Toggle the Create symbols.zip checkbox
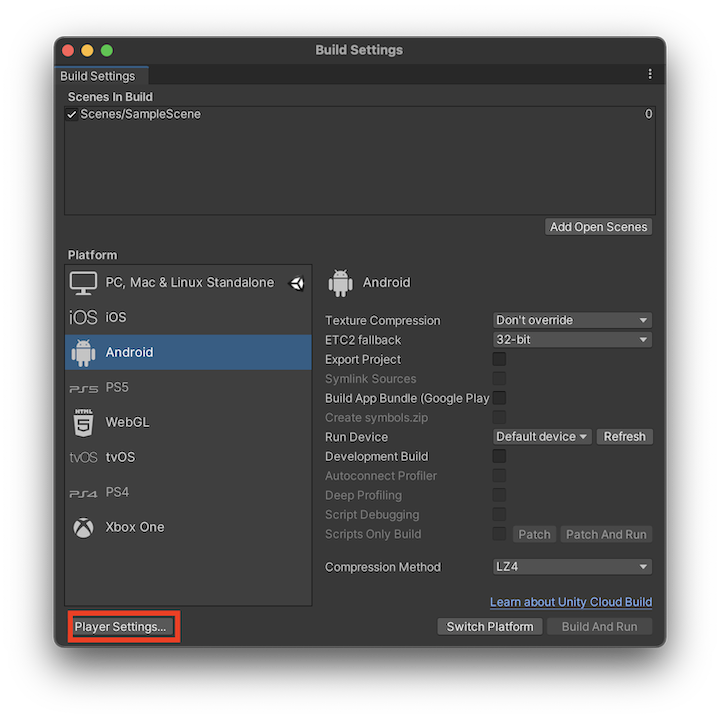The image size is (720, 719). coord(499,417)
